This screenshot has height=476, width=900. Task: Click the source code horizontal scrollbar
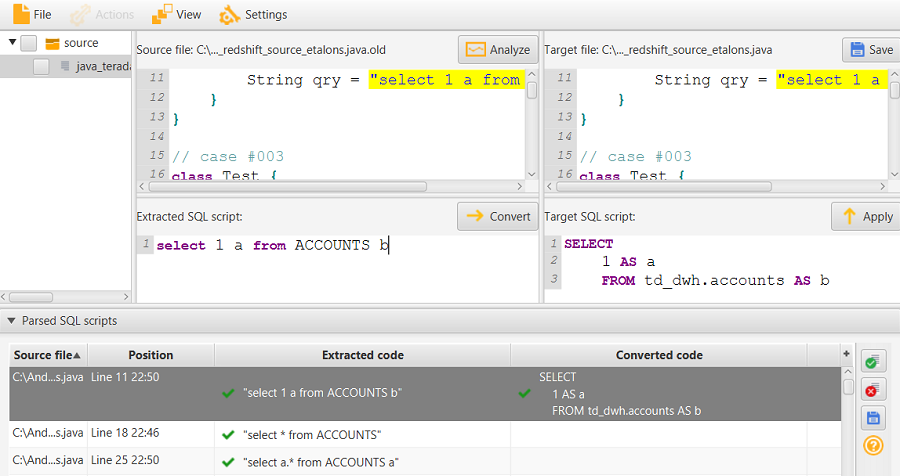coord(300,186)
